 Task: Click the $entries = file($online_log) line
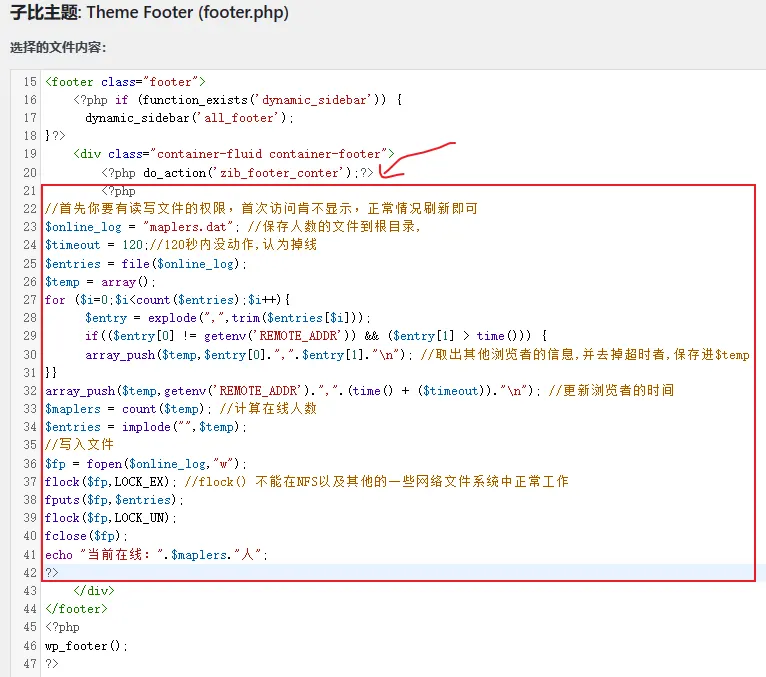pyautogui.click(x=146, y=263)
